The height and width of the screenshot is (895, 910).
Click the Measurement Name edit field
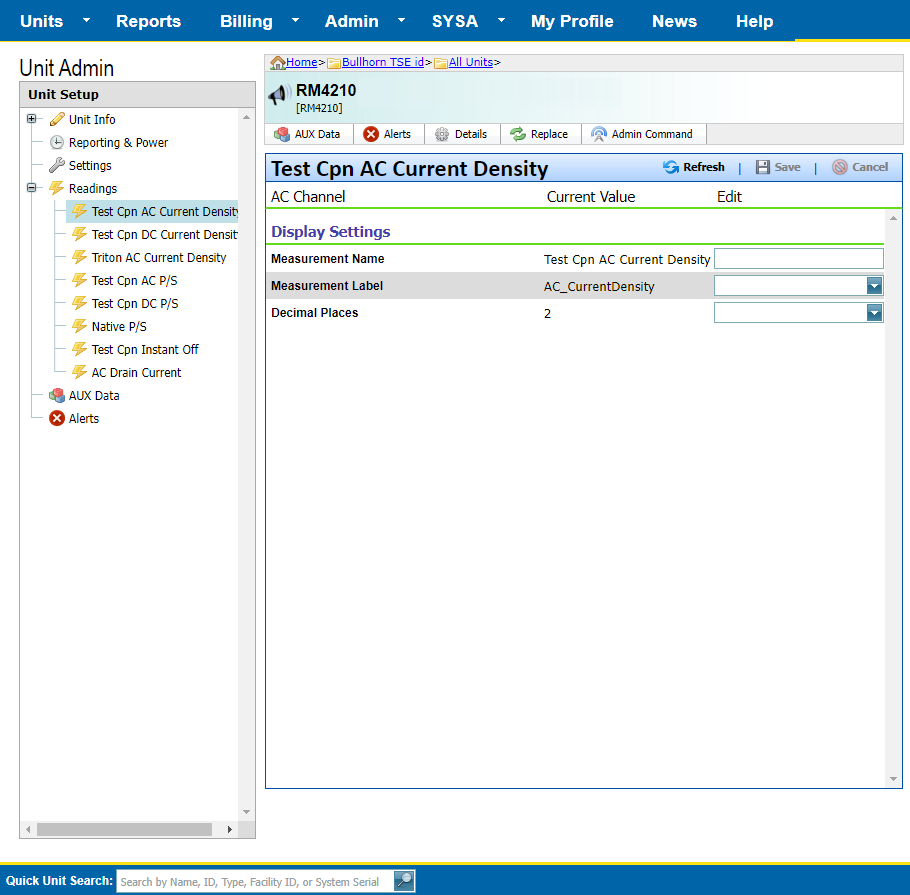[798, 259]
